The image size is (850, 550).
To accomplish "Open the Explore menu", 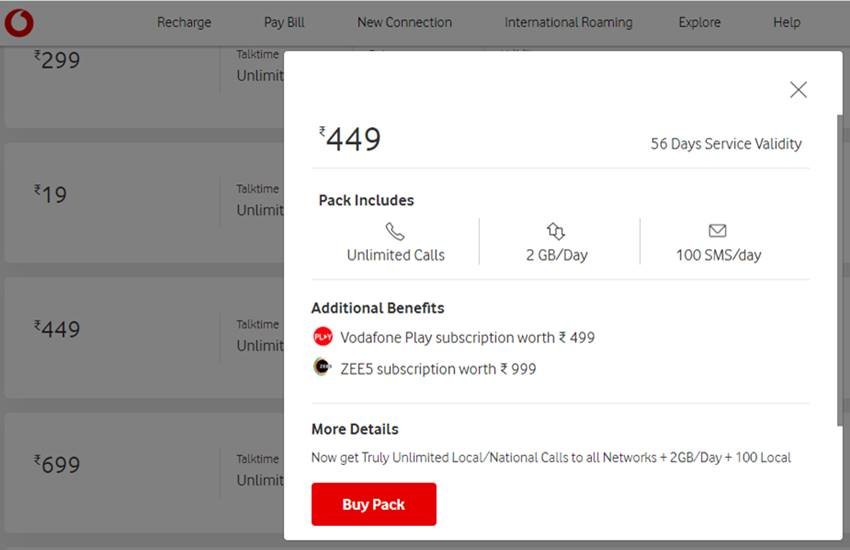I will tap(699, 22).
